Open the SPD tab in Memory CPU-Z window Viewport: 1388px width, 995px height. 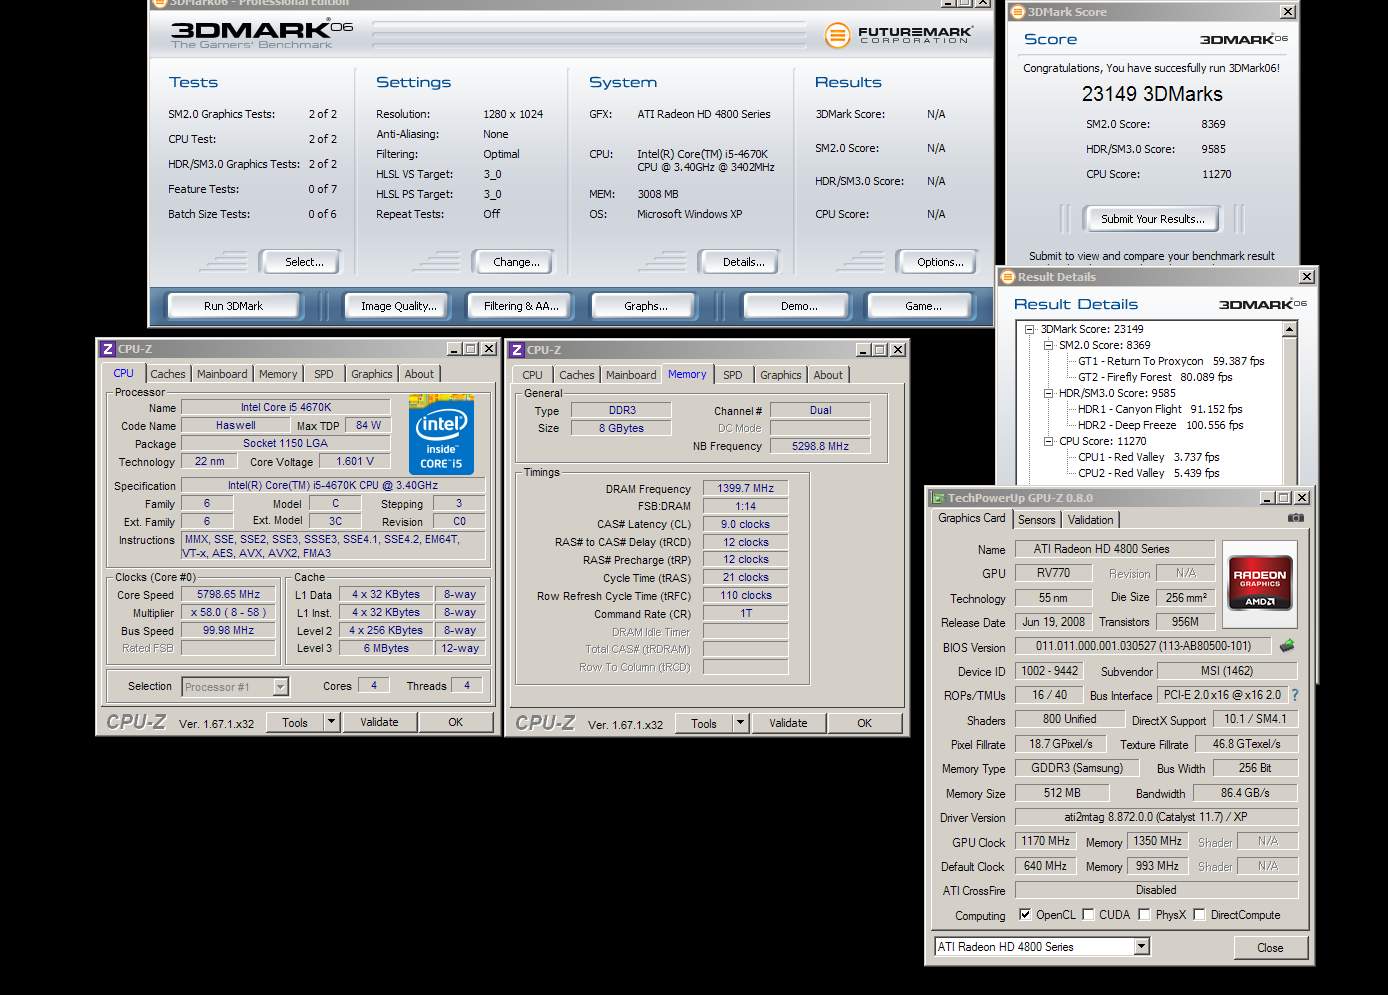pos(733,375)
